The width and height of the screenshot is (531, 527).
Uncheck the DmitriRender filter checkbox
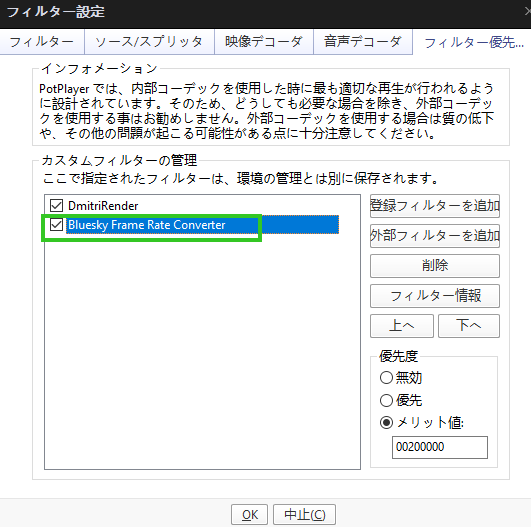(x=56, y=206)
